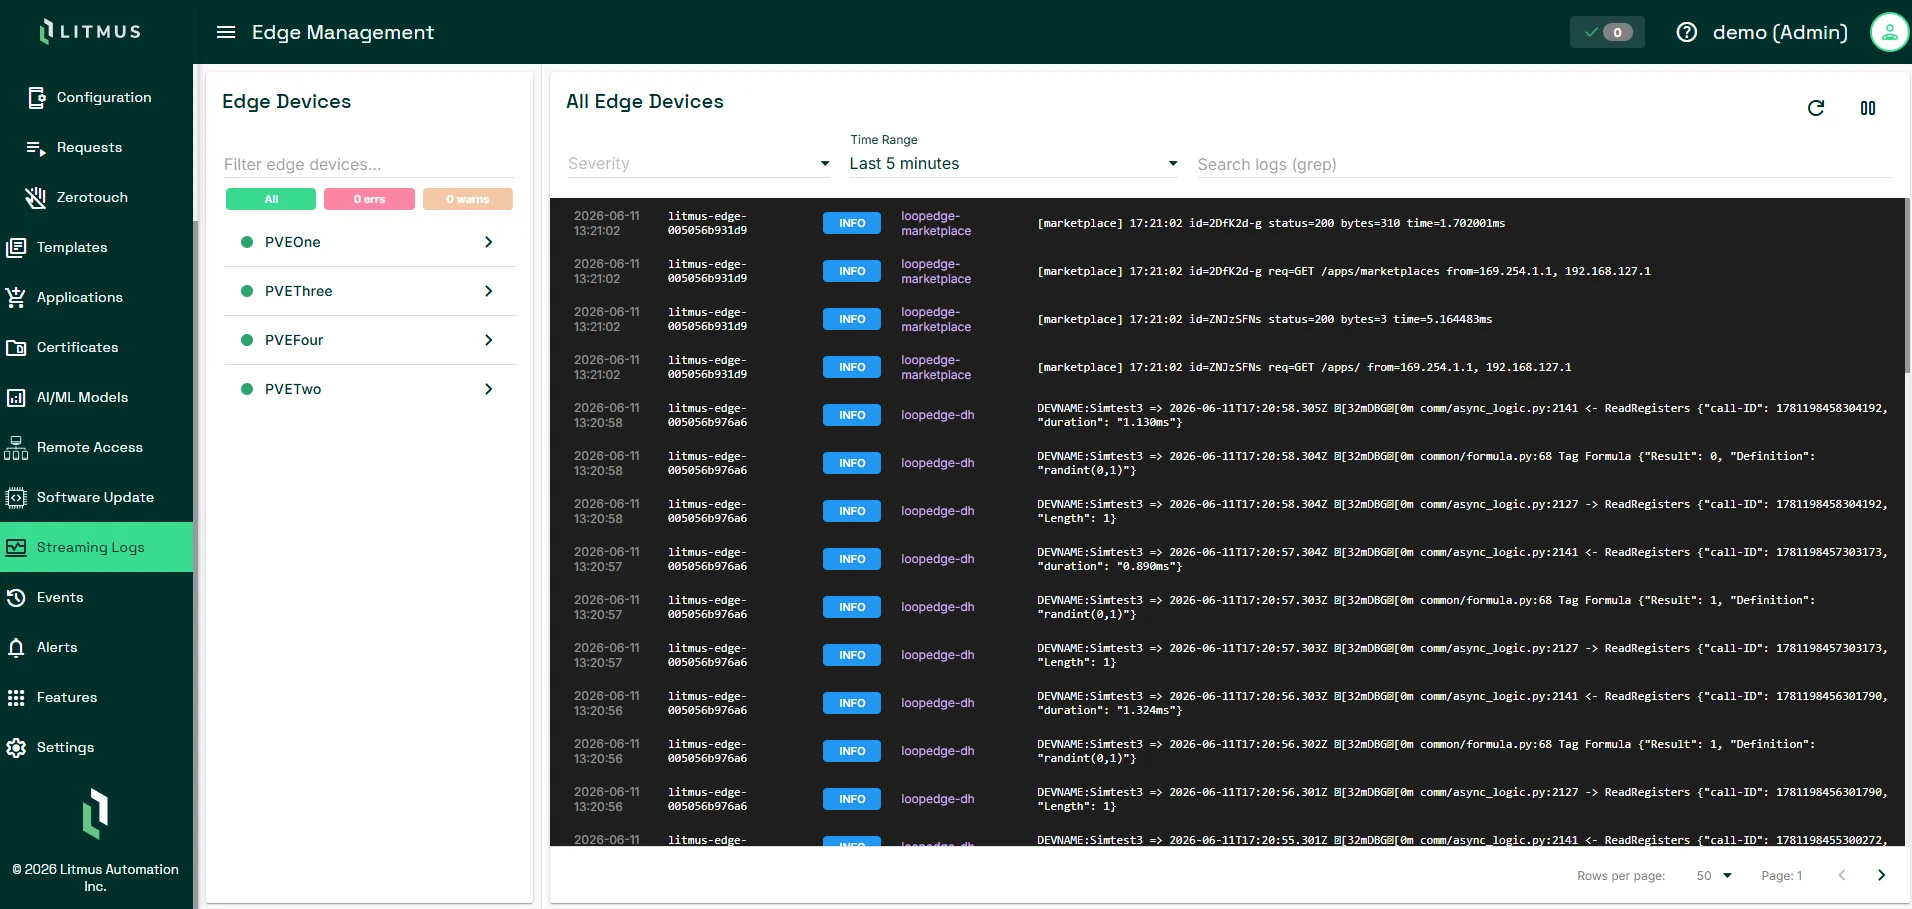Open Software Update section
The width and height of the screenshot is (1912, 909).
pos(96,497)
